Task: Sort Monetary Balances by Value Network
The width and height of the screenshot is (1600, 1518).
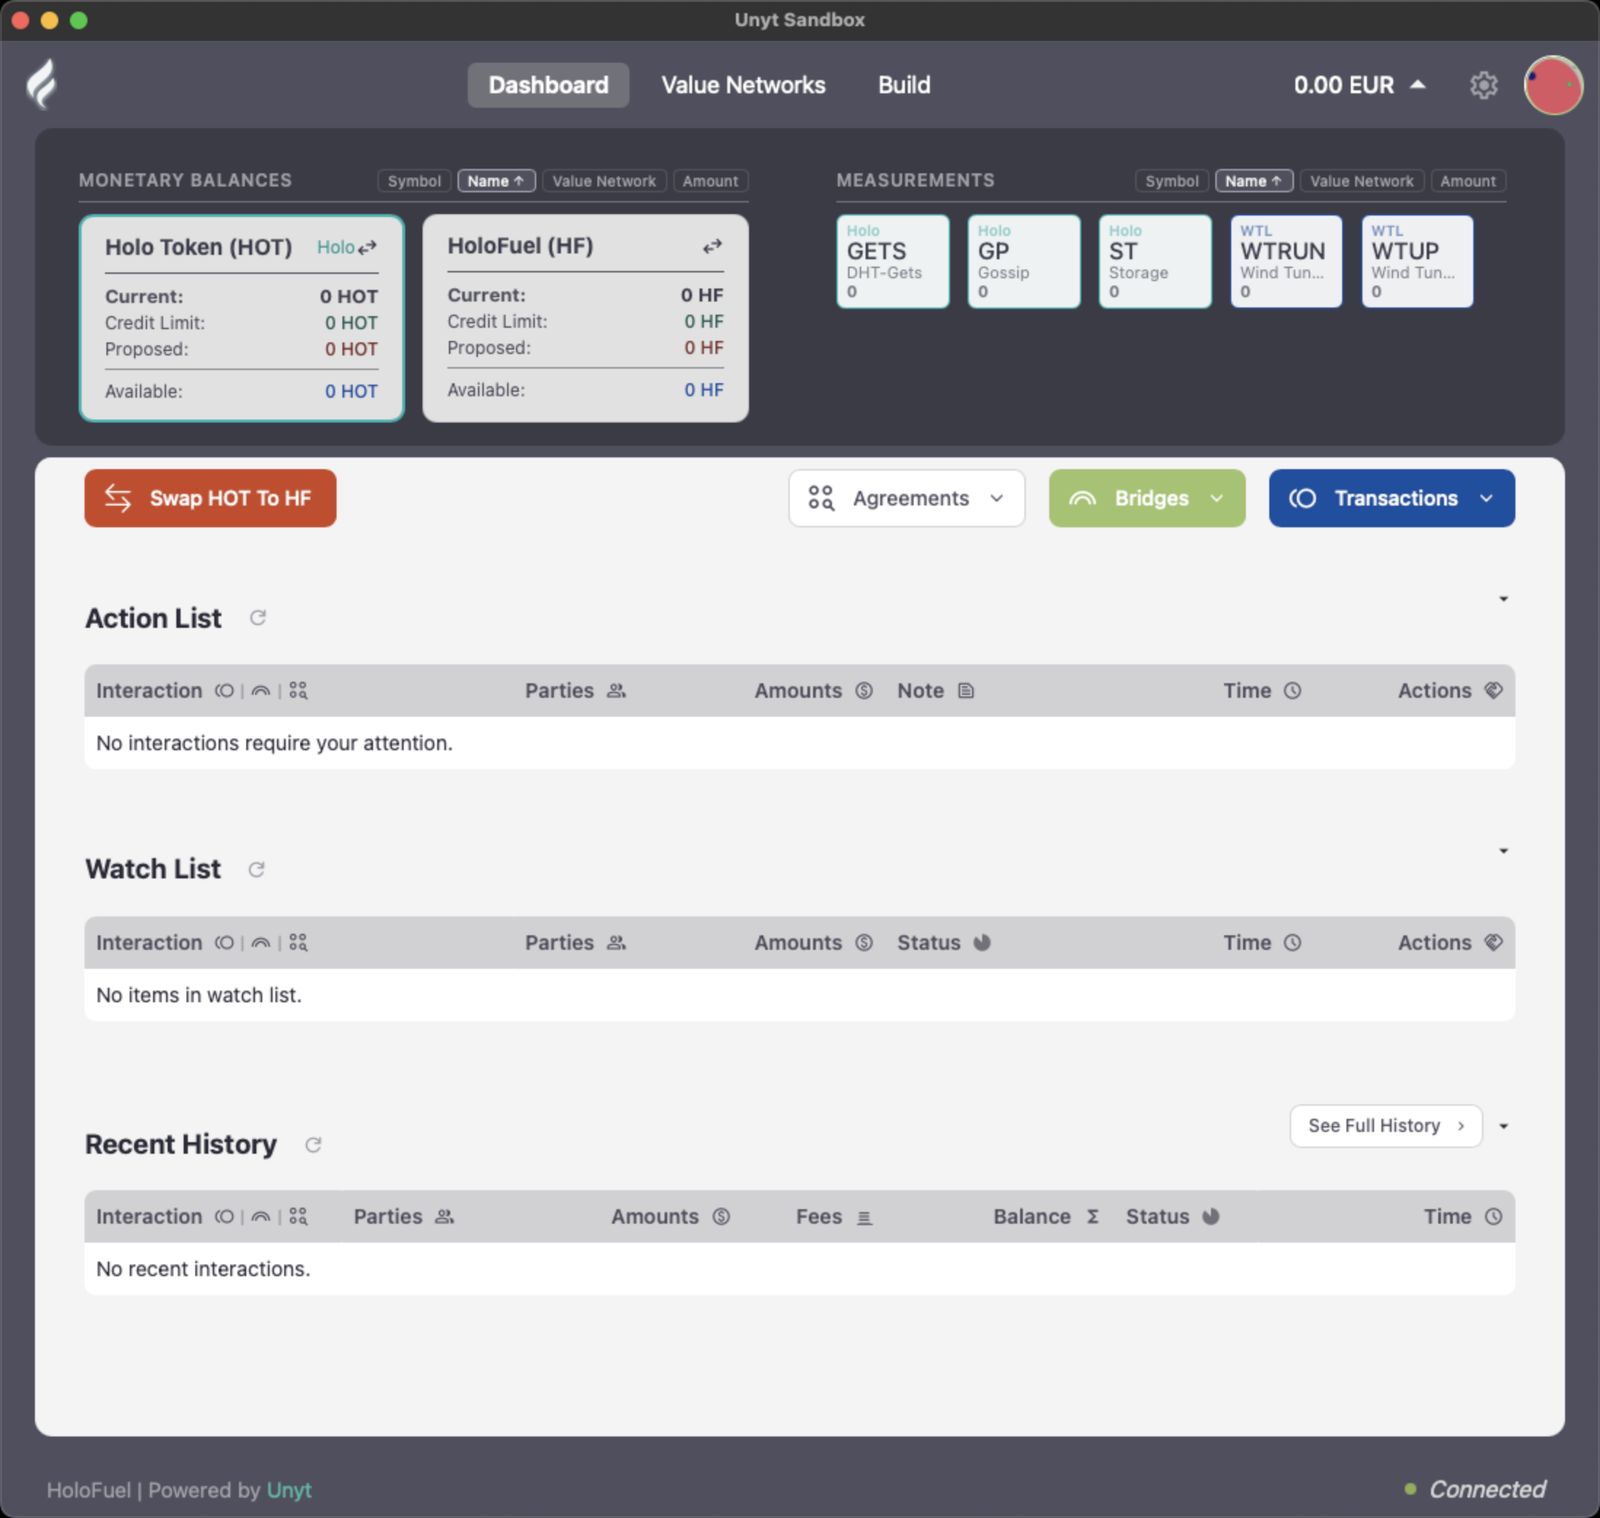Action: (x=604, y=181)
